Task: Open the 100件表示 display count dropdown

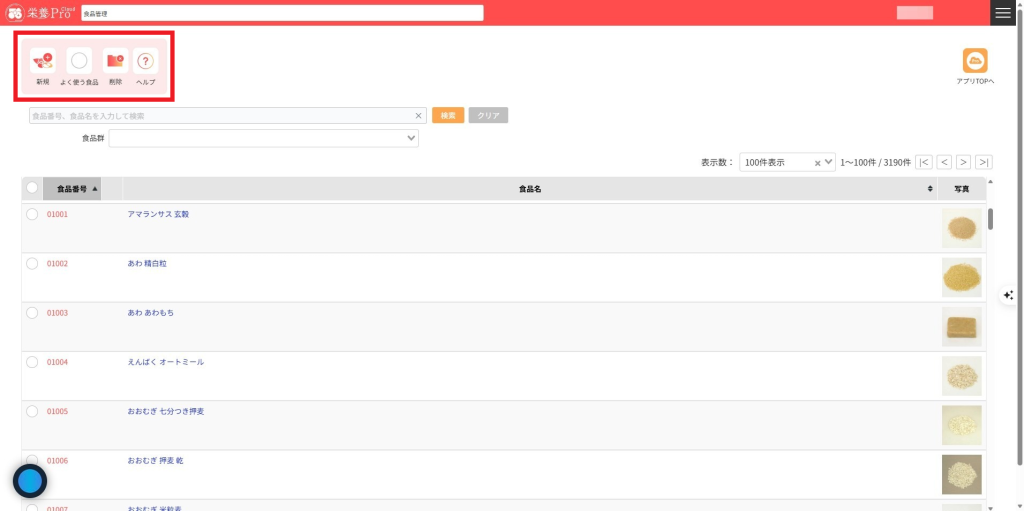Action: [x=786, y=162]
